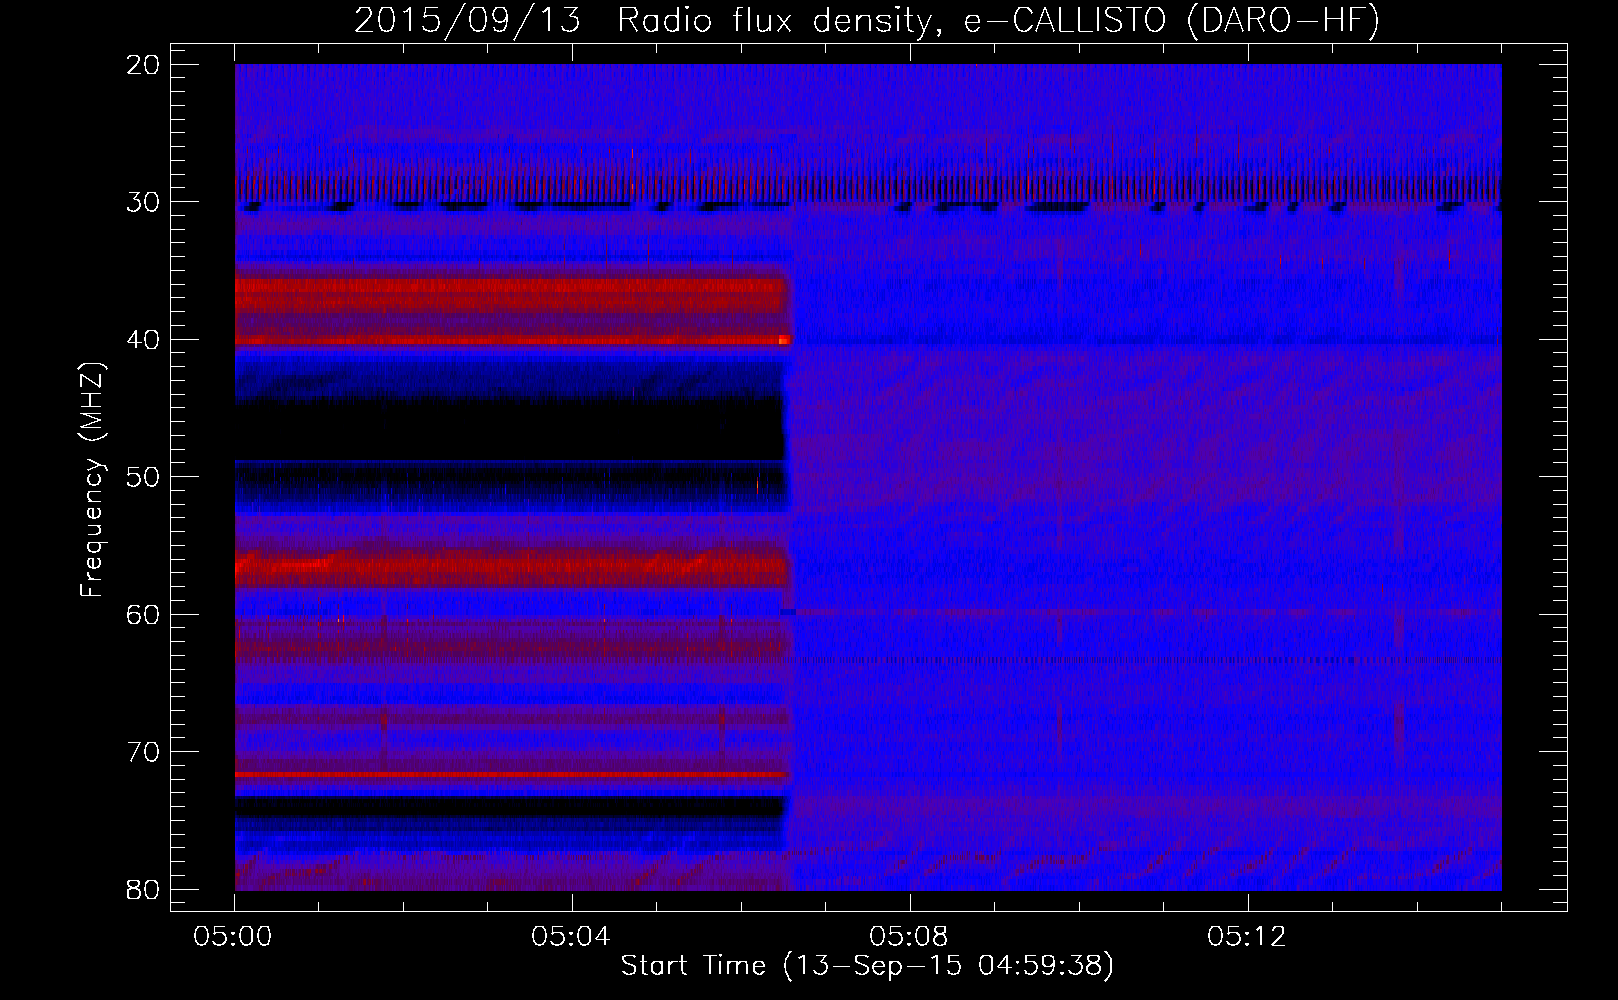Click the 30 frequency tick label
The height and width of the screenshot is (1000, 1618).
tap(144, 202)
